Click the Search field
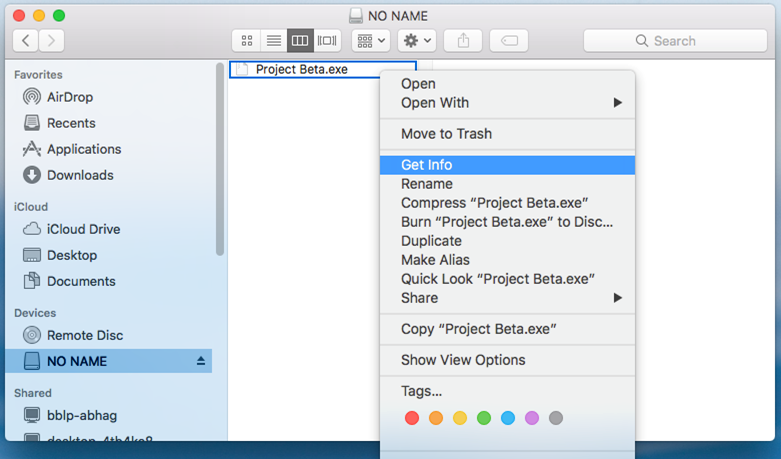The height and width of the screenshot is (459, 781). point(675,41)
